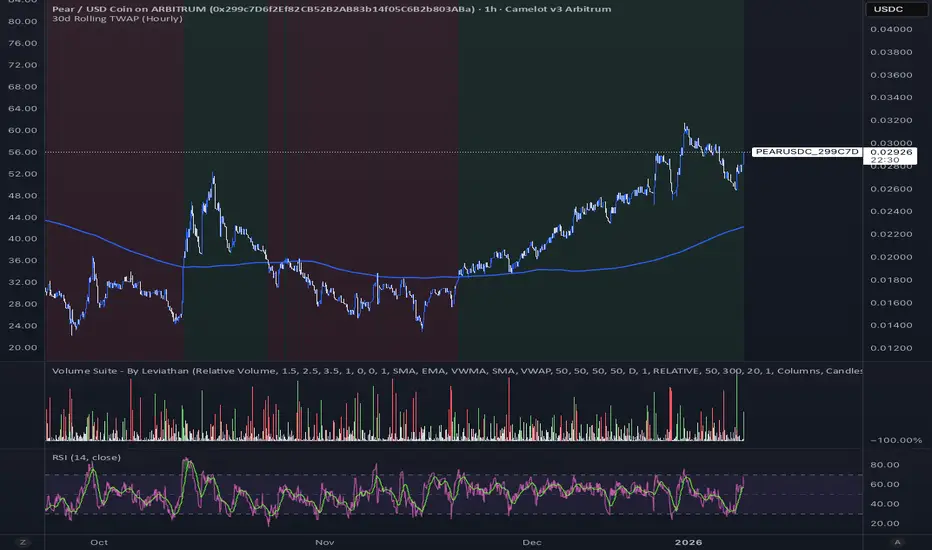932x550 pixels.
Task: Click the Nov label on time axis
Action: coord(325,542)
